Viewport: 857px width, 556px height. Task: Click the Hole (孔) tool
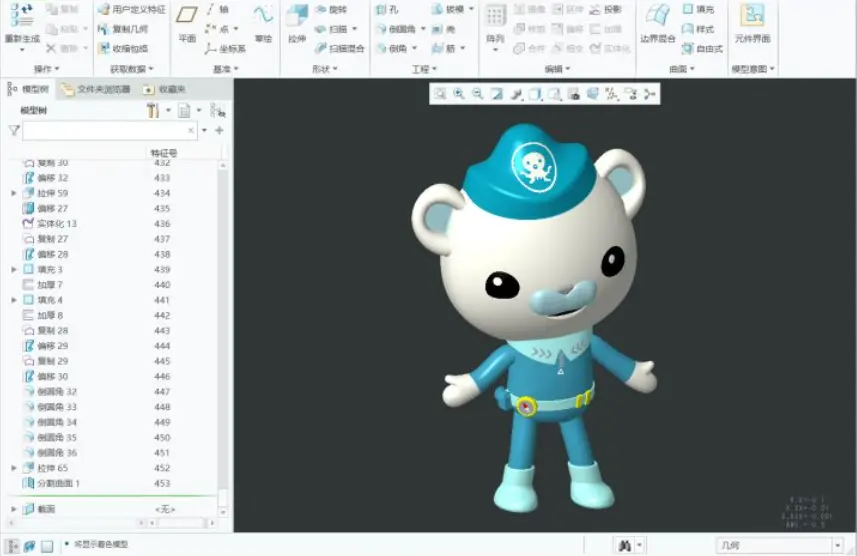coord(387,9)
